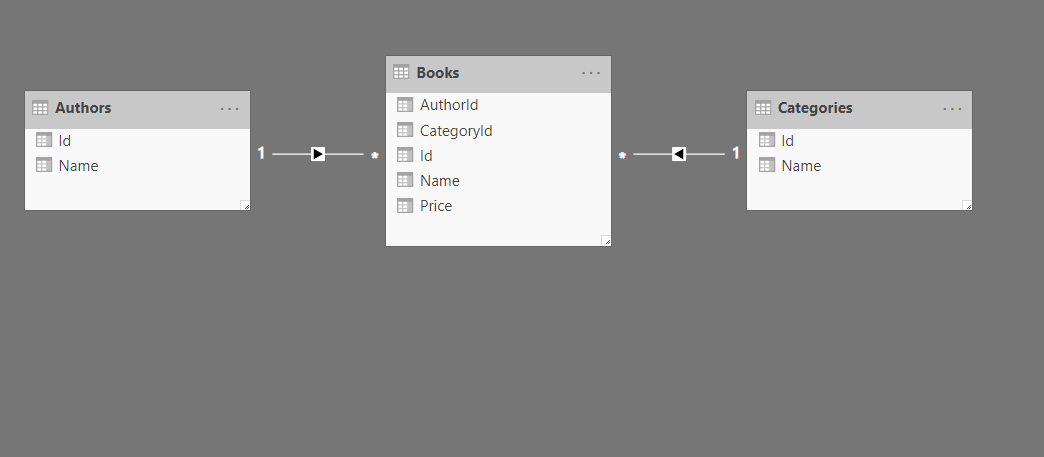Click the column icon beside Price
Image resolution: width=1044 pixels, height=457 pixels.
coord(405,206)
